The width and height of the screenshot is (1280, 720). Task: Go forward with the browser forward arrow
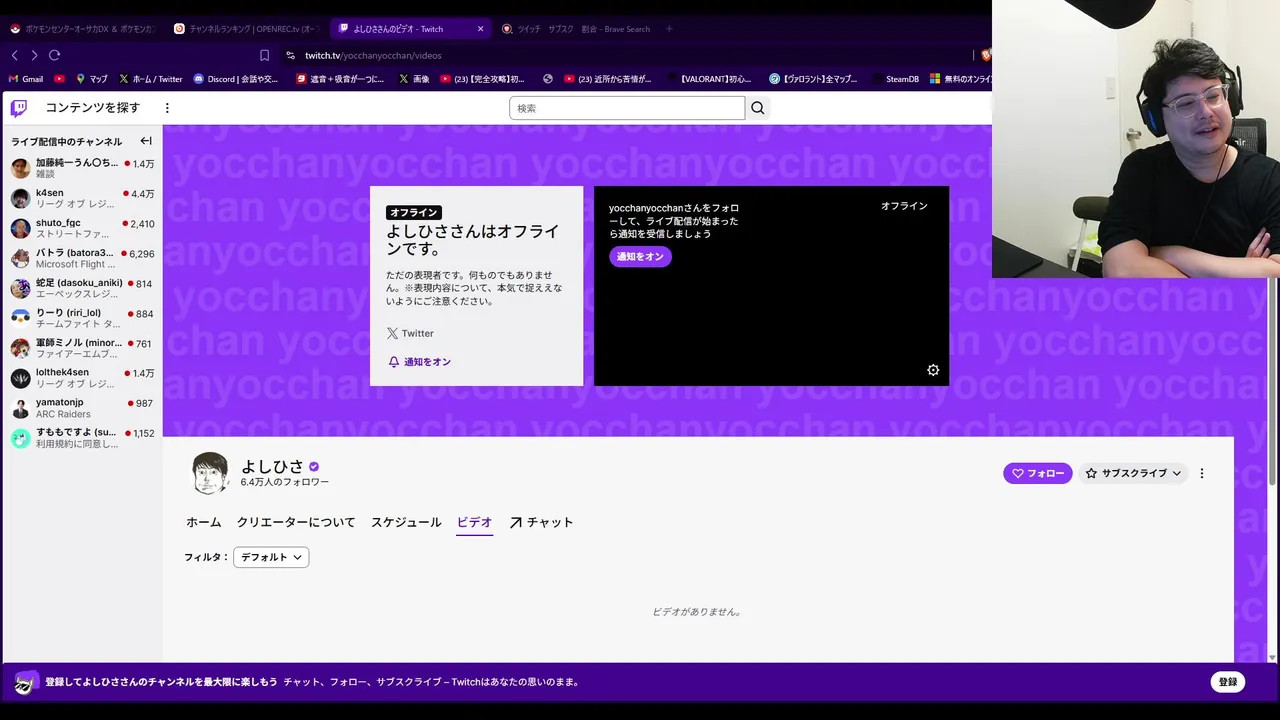[x=34, y=55]
